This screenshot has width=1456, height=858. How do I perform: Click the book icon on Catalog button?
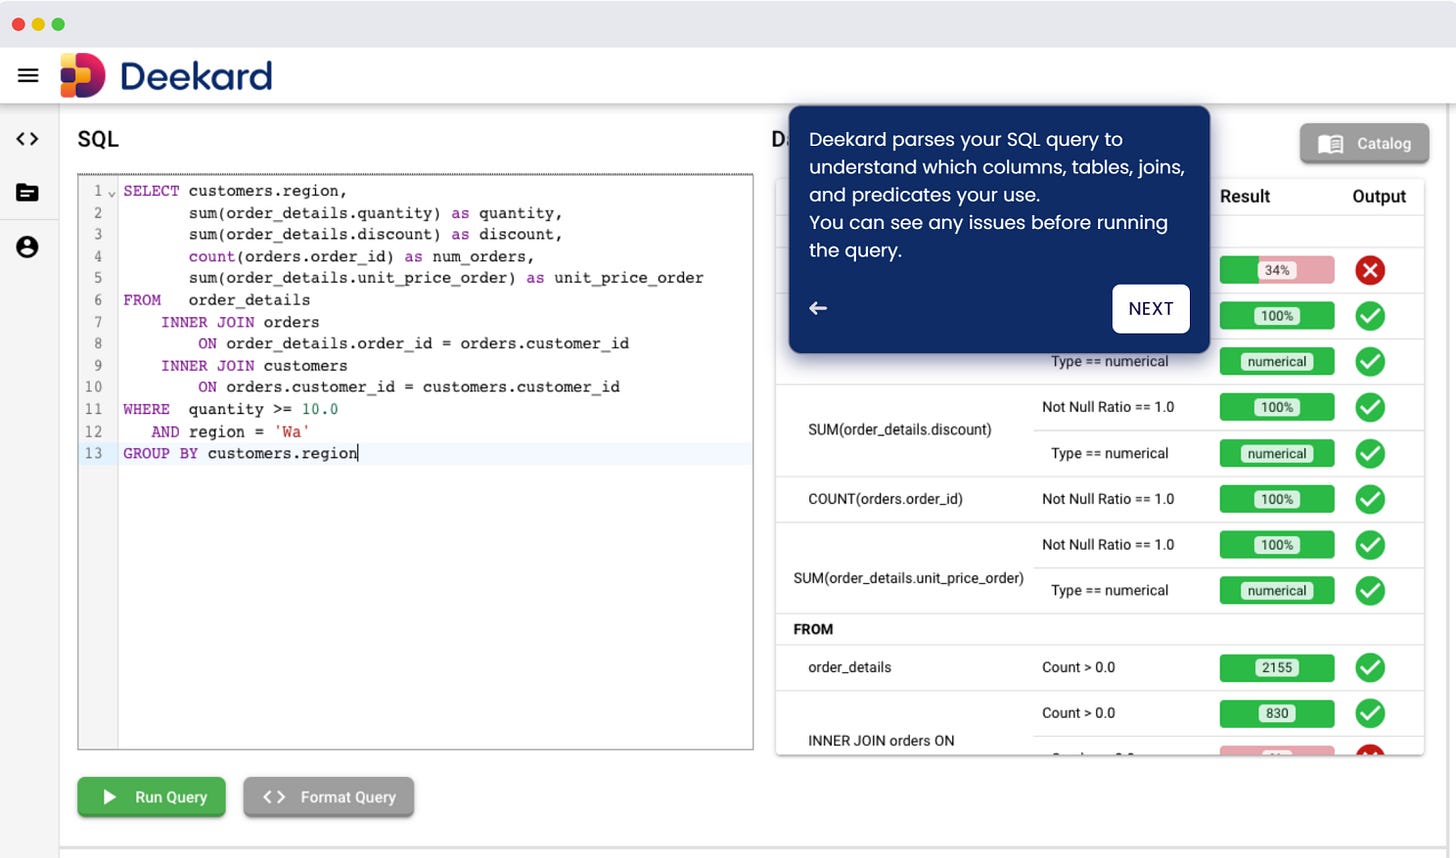click(x=1331, y=144)
